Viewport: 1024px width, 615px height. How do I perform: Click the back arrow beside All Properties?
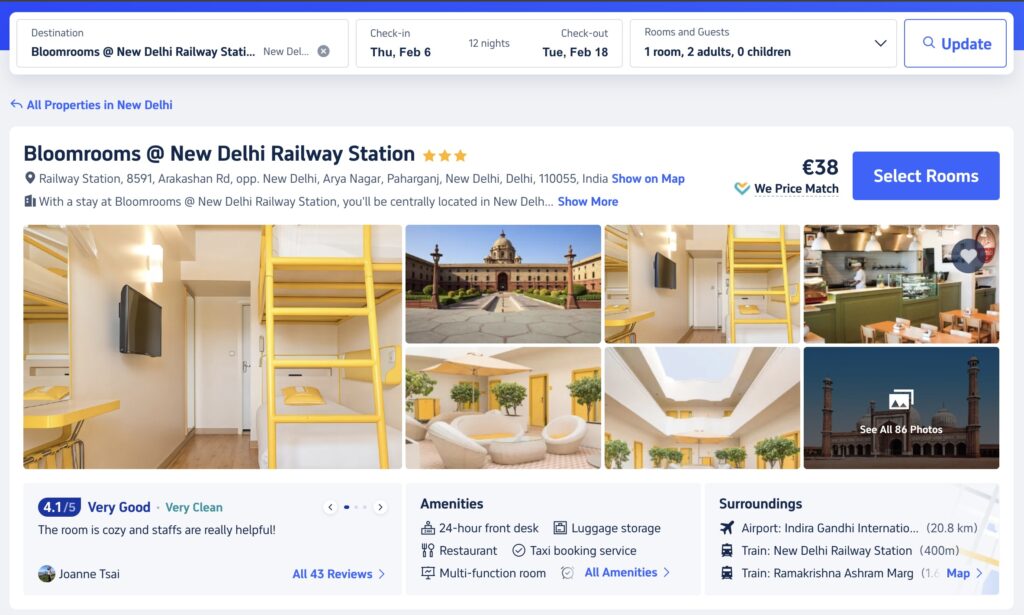(x=16, y=104)
